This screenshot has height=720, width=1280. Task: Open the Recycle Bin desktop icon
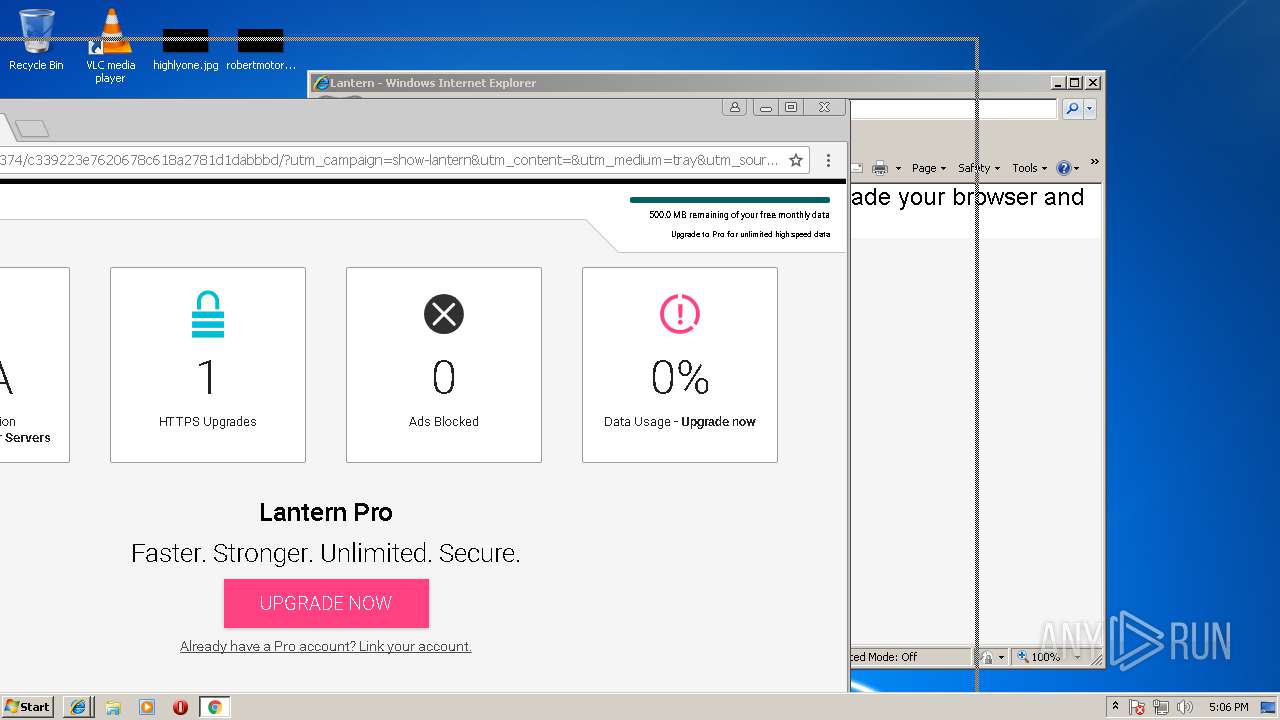pyautogui.click(x=36, y=40)
